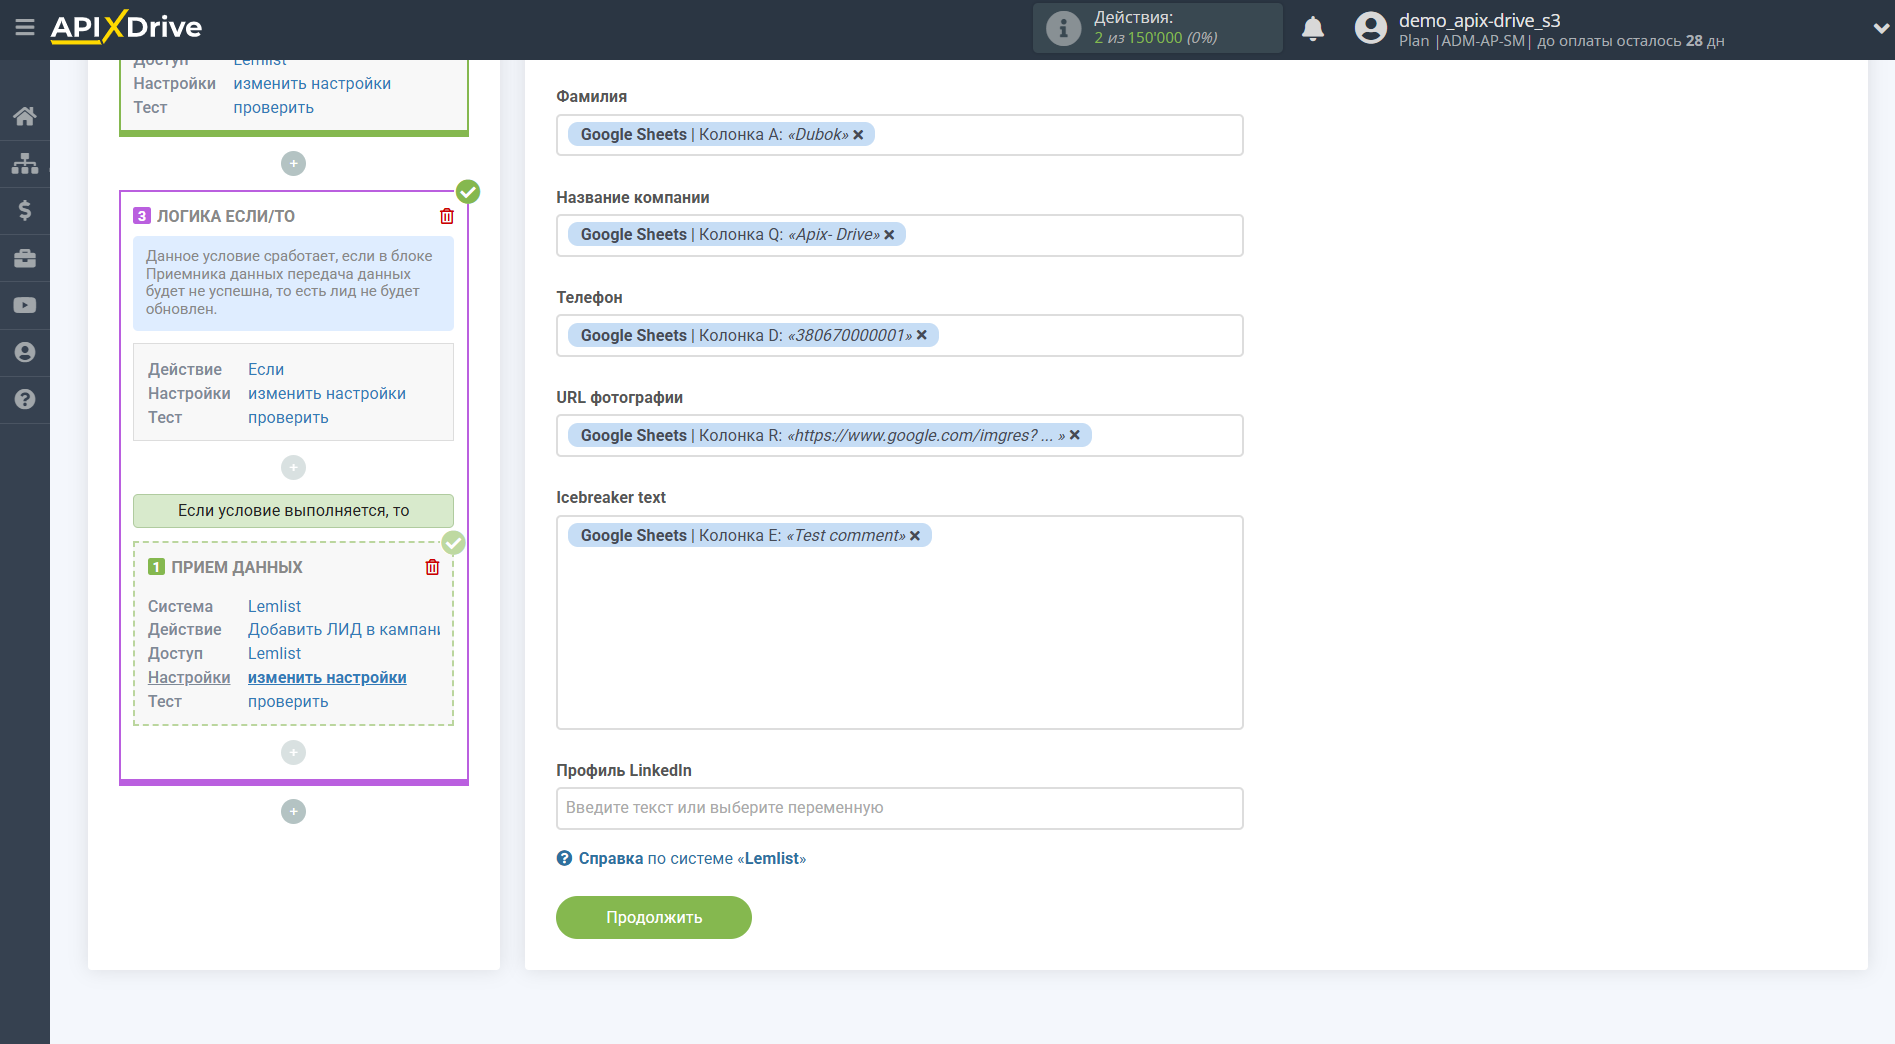Click Lemlist Система link in ПРИЕМ ДАННЫХ
Screen dimensions: 1895x1044
coord(274,607)
